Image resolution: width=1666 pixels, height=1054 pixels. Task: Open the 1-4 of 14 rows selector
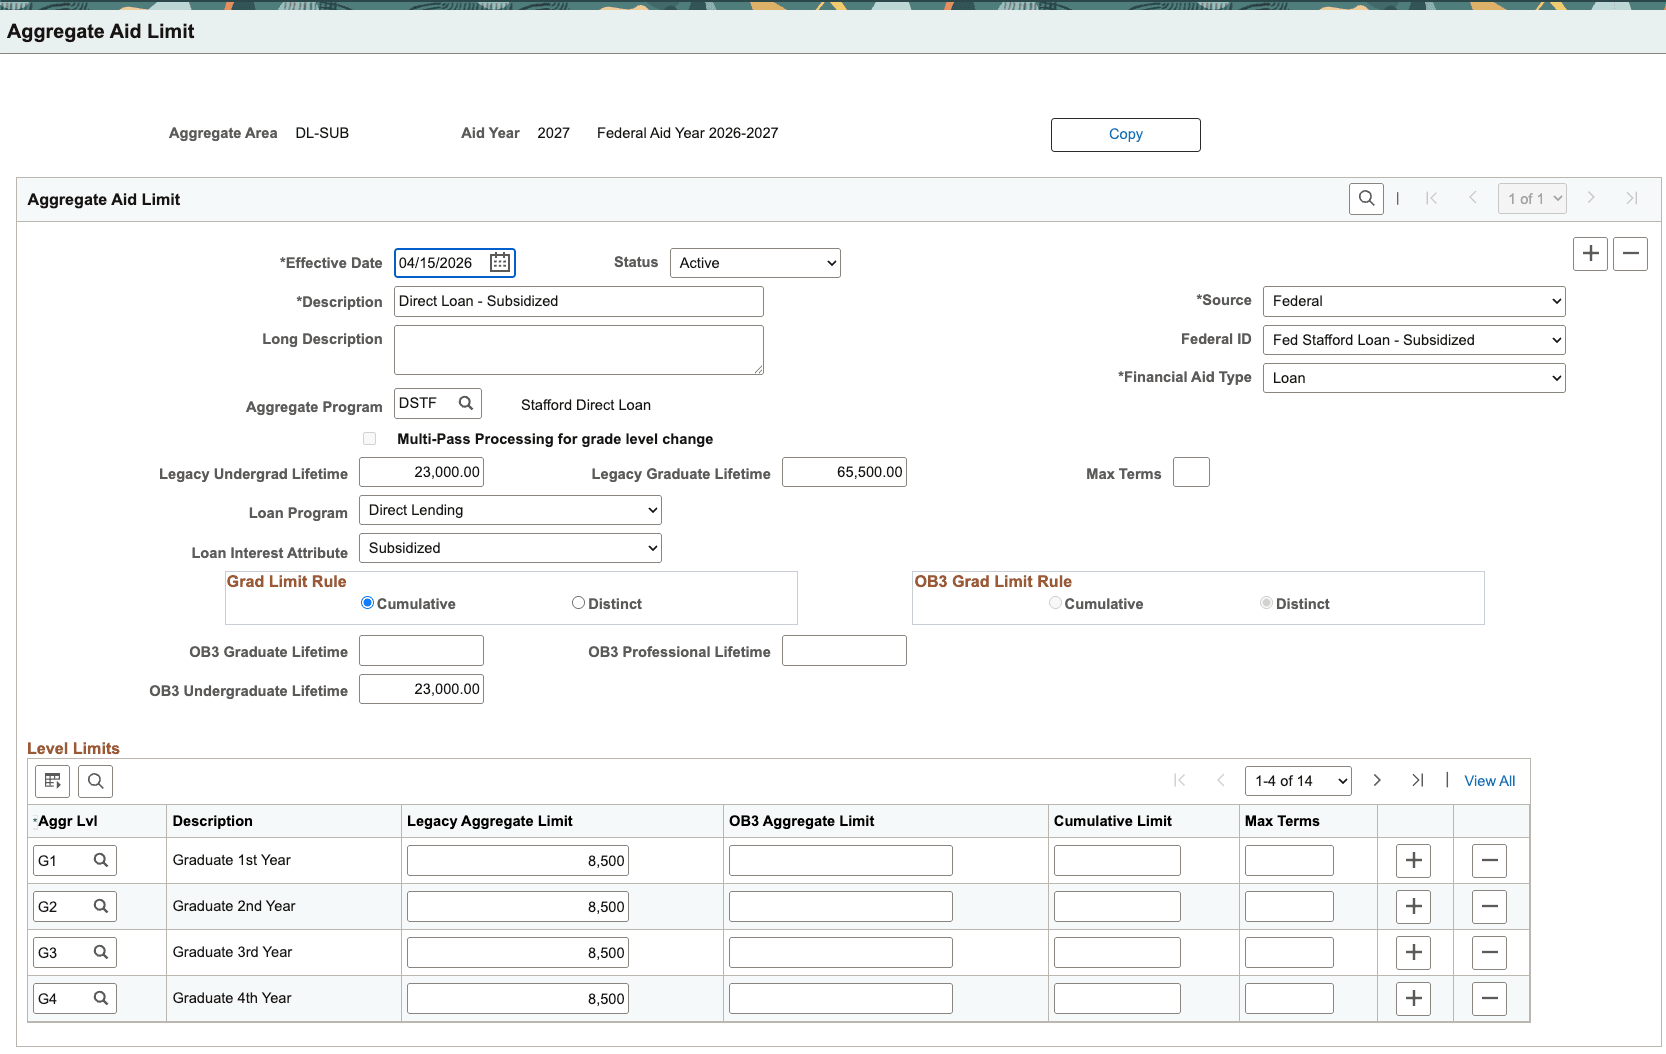(1298, 781)
